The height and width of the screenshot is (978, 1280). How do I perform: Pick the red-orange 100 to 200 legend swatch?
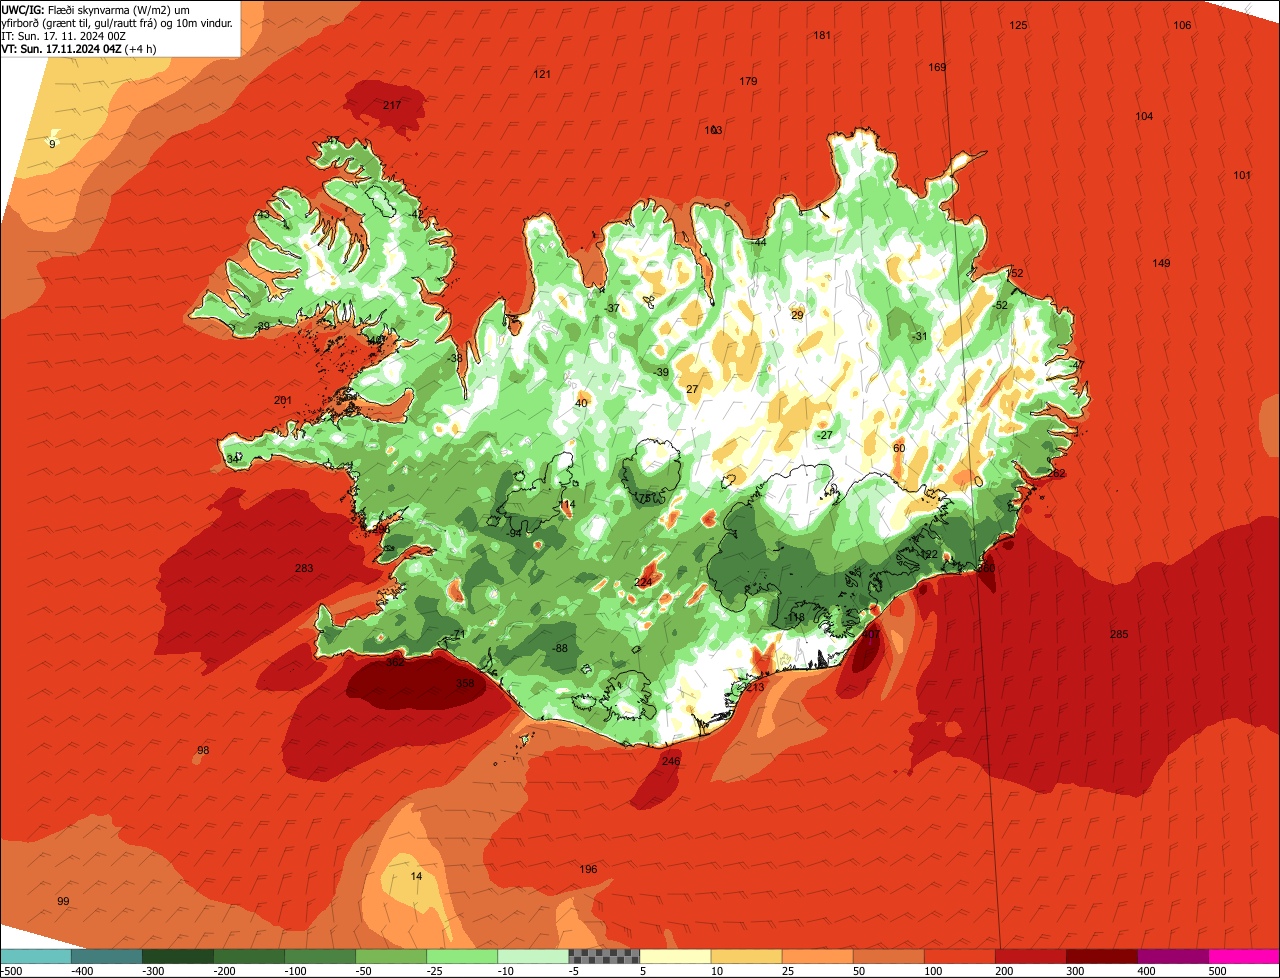tap(960, 956)
